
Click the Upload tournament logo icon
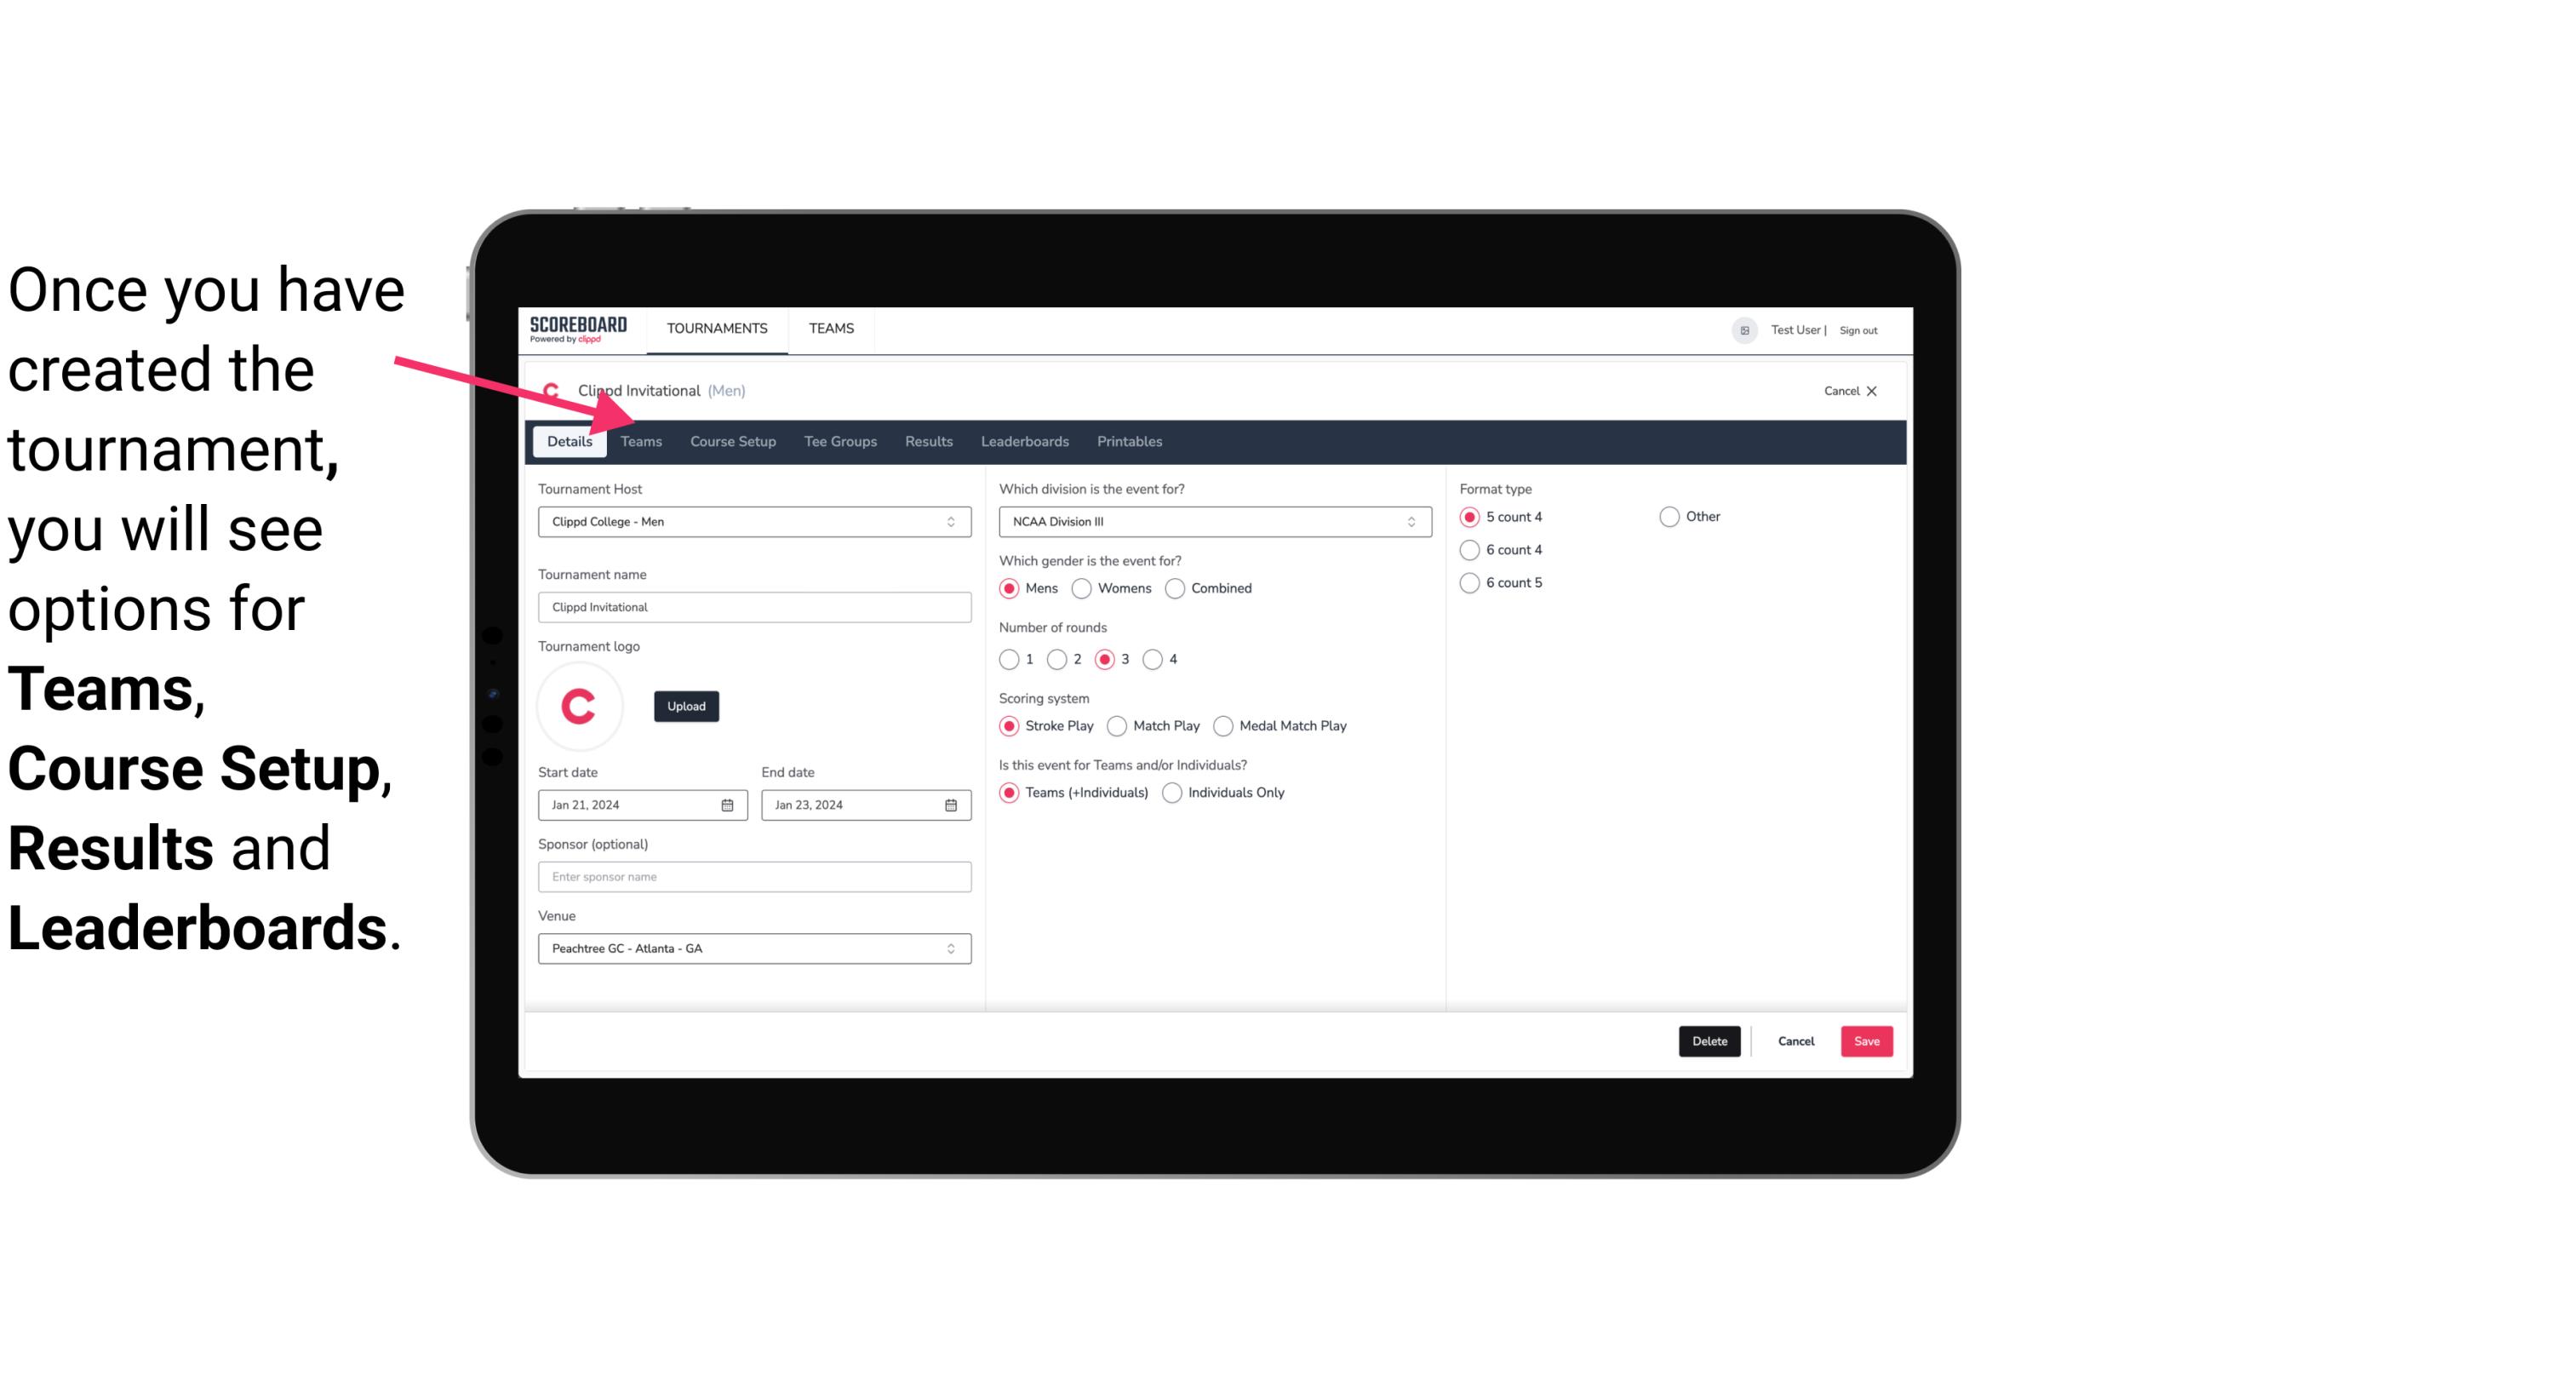click(686, 705)
